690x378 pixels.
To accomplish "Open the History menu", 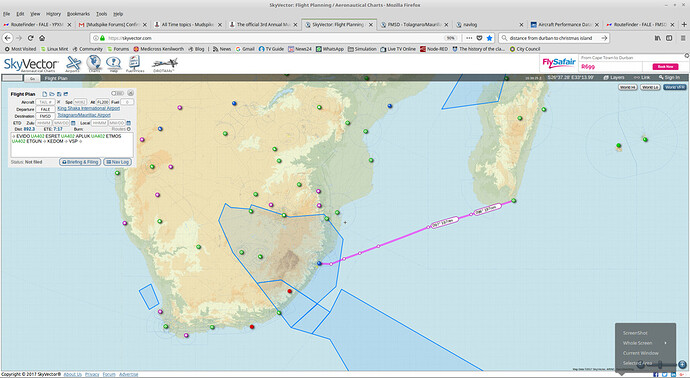I will (x=53, y=14).
